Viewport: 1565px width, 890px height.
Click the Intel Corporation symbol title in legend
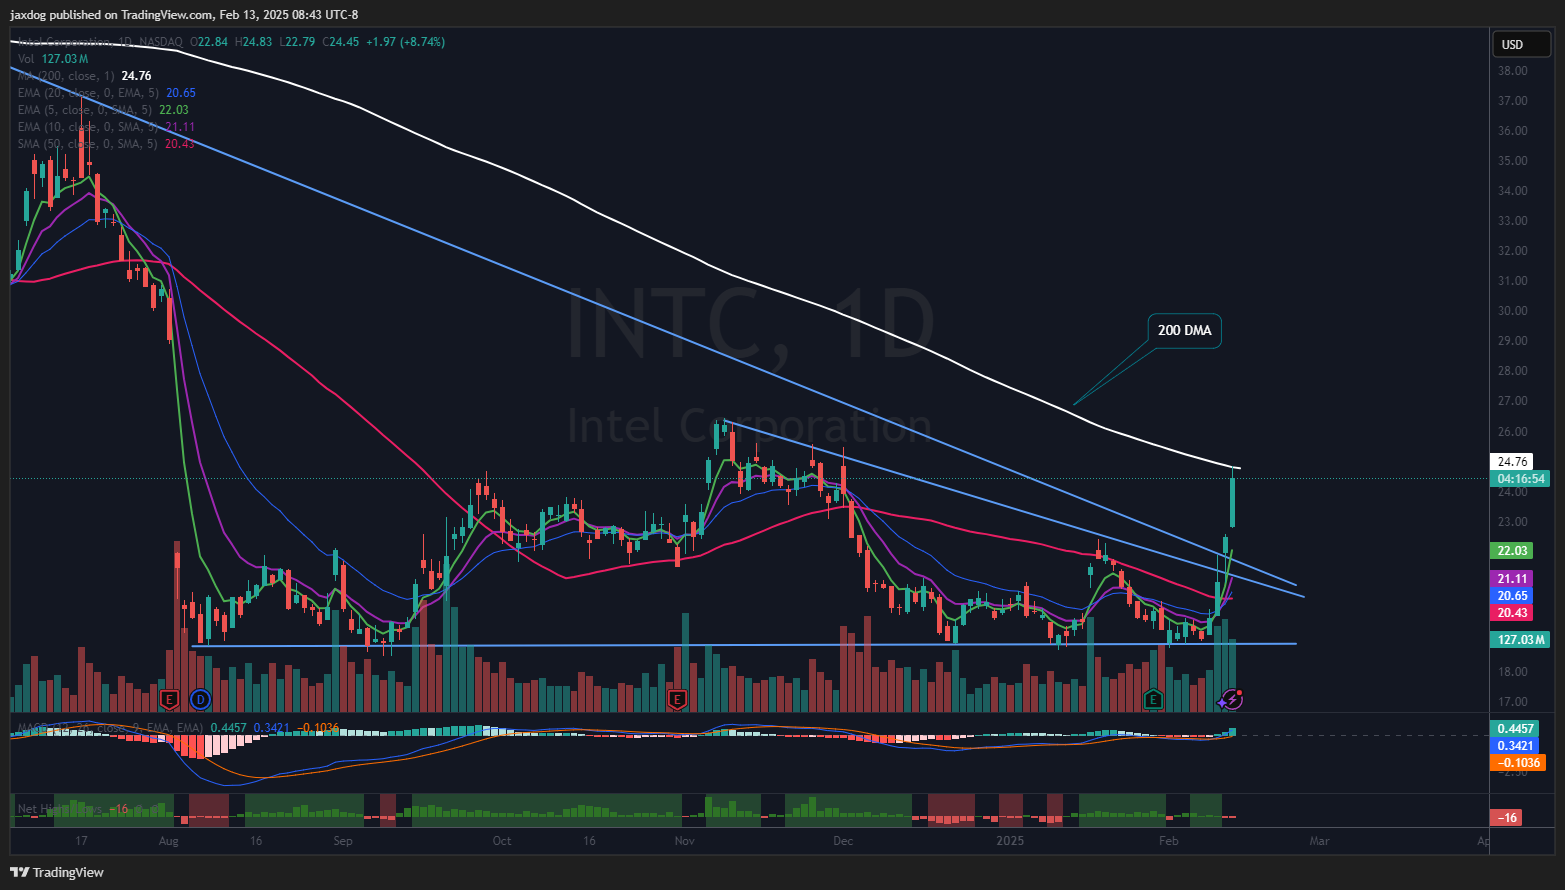click(64, 42)
